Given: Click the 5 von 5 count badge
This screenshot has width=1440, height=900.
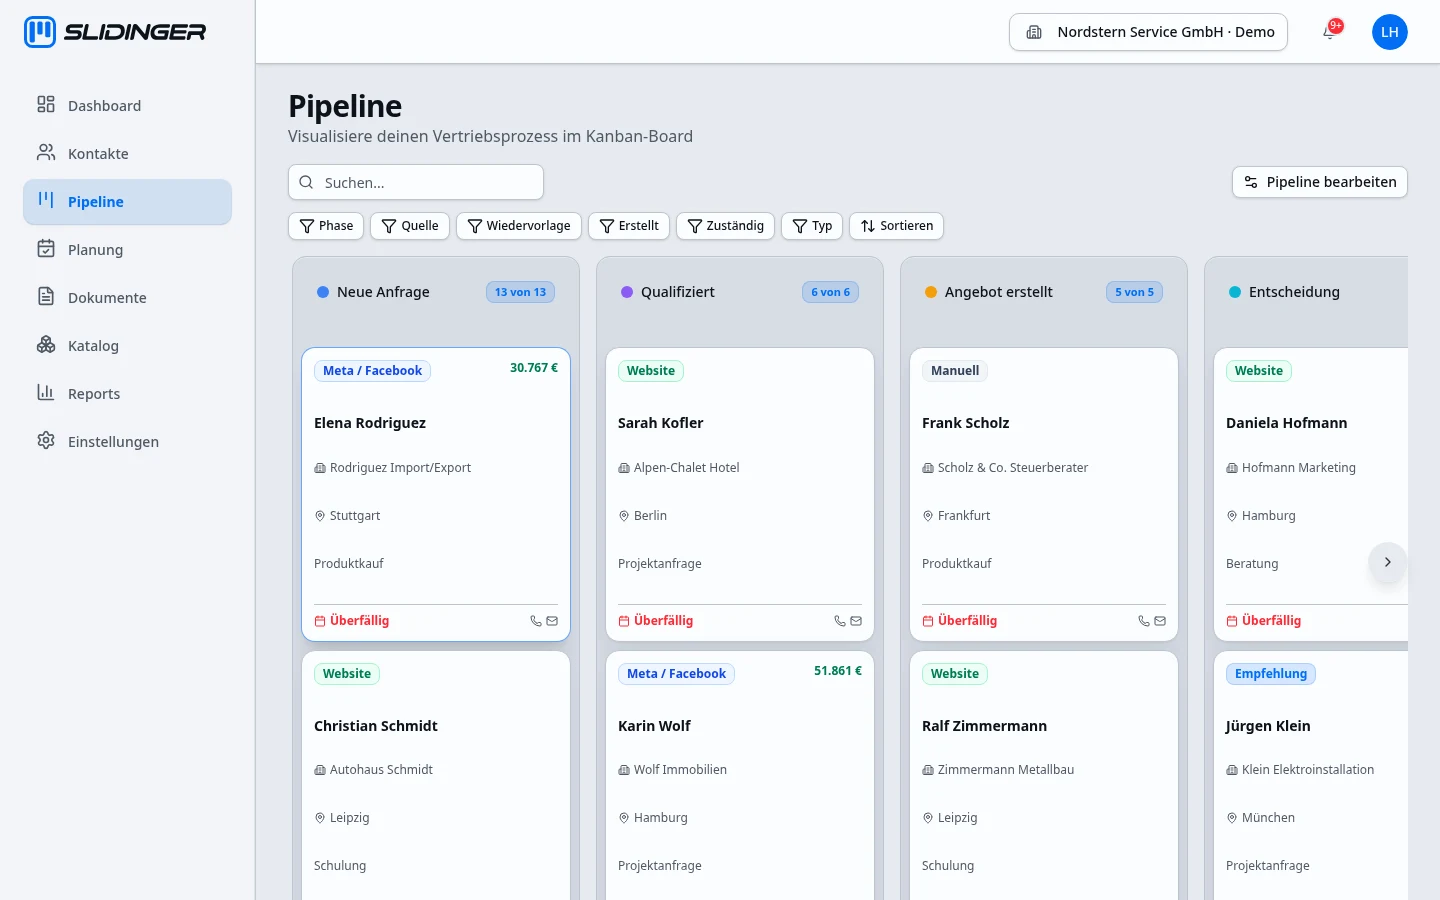Looking at the screenshot, I should (x=1134, y=292).
